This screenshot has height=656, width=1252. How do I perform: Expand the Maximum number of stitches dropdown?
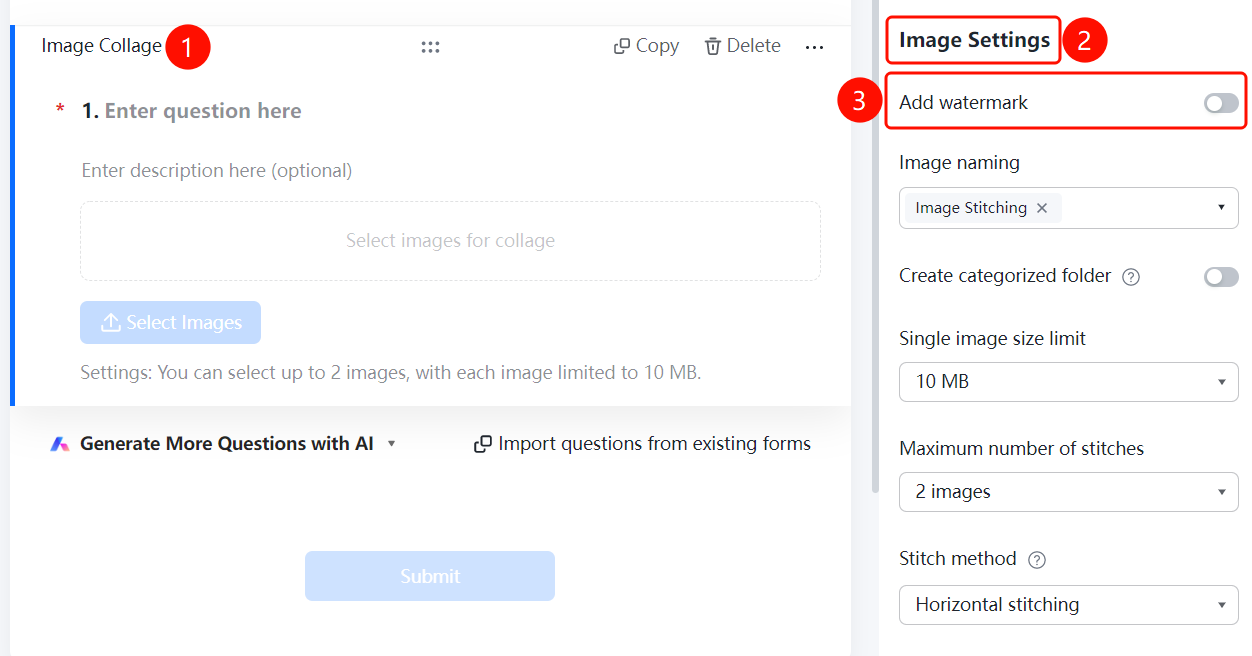coord(1069,492)
